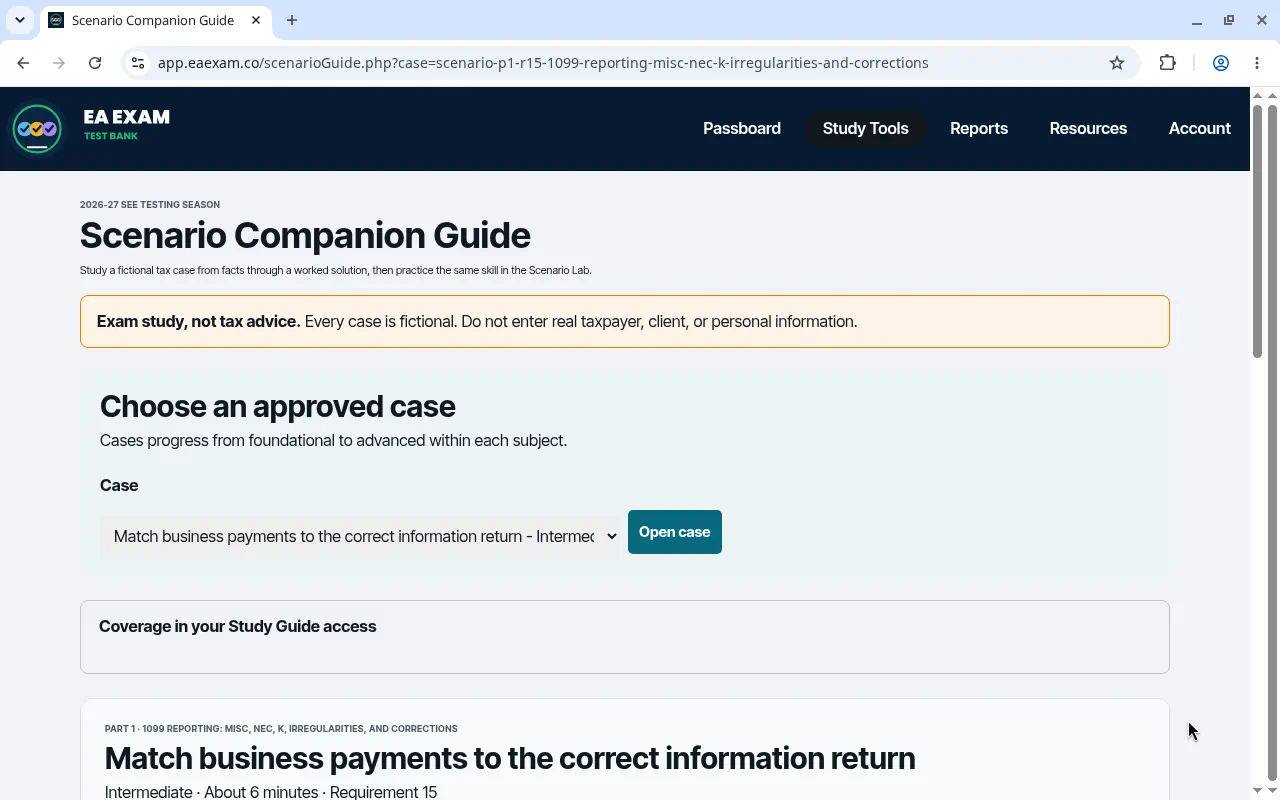Screen dimensions: 1280x800
Task: Open the Passboard menu item
Action: (742, 128)
